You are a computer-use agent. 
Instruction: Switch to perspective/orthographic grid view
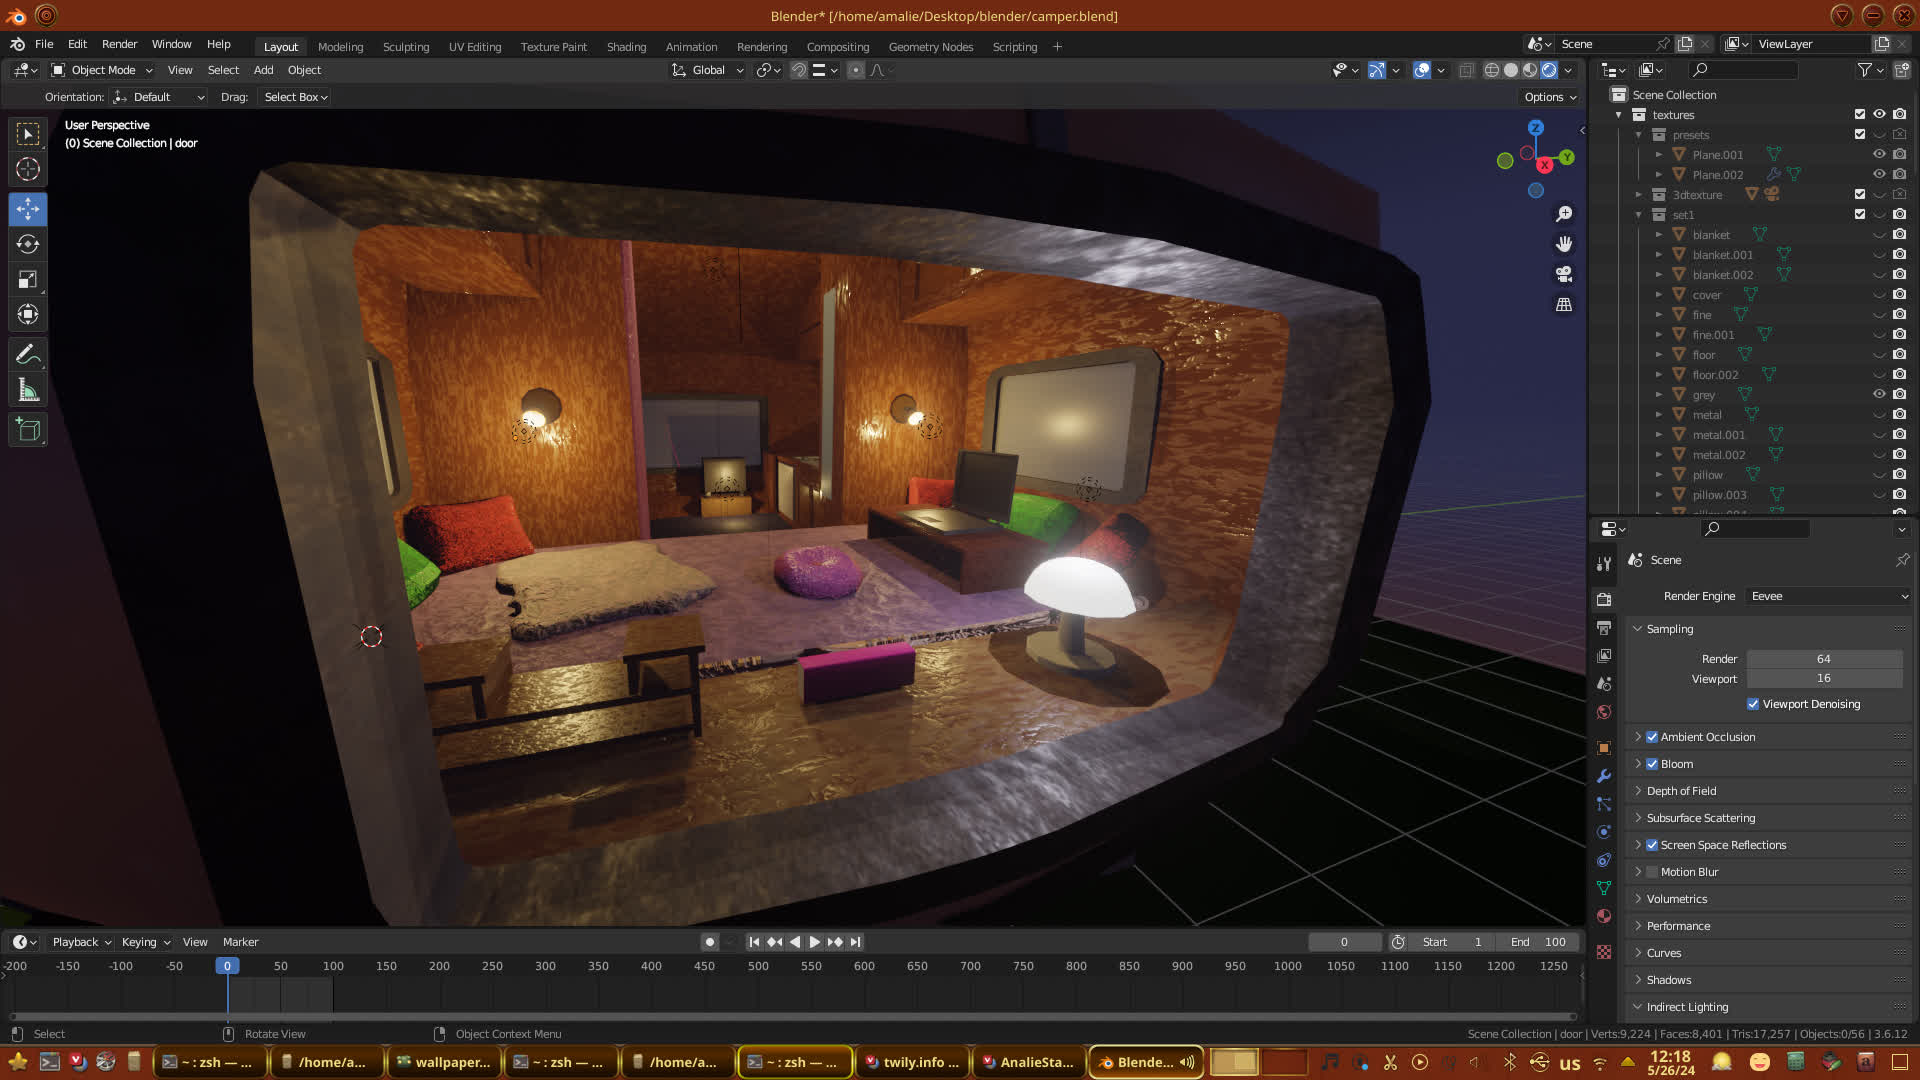click(x=1564, y=305)
